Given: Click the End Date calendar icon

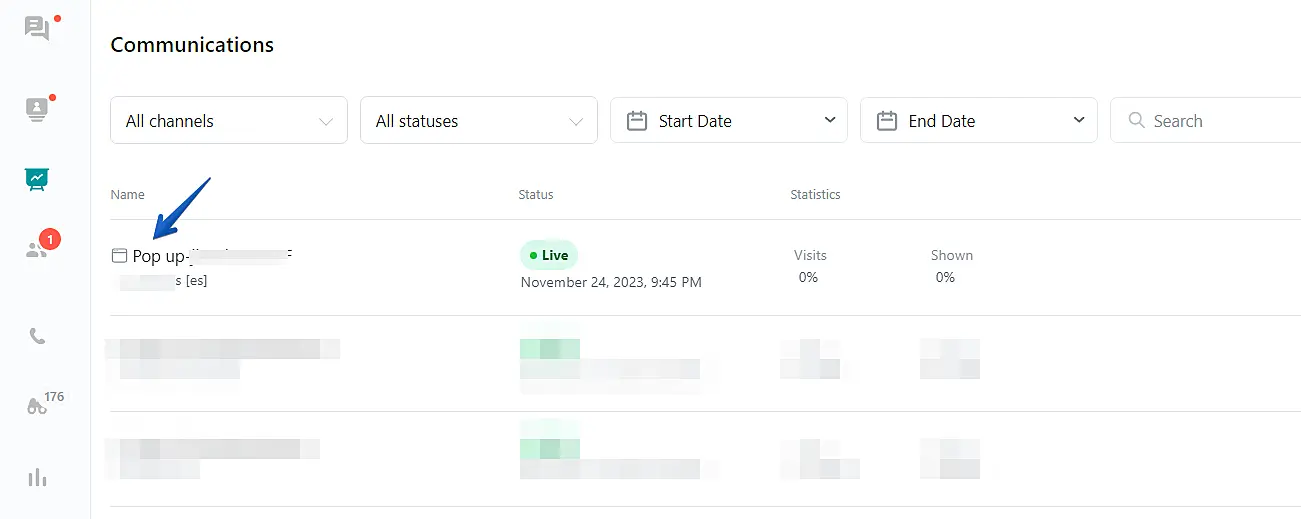Looking at the screenshot, I should tap(886, 121).
